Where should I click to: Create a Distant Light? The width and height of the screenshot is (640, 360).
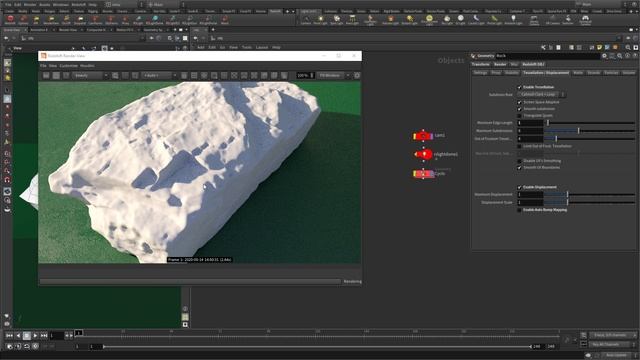(x=409, y=20)
